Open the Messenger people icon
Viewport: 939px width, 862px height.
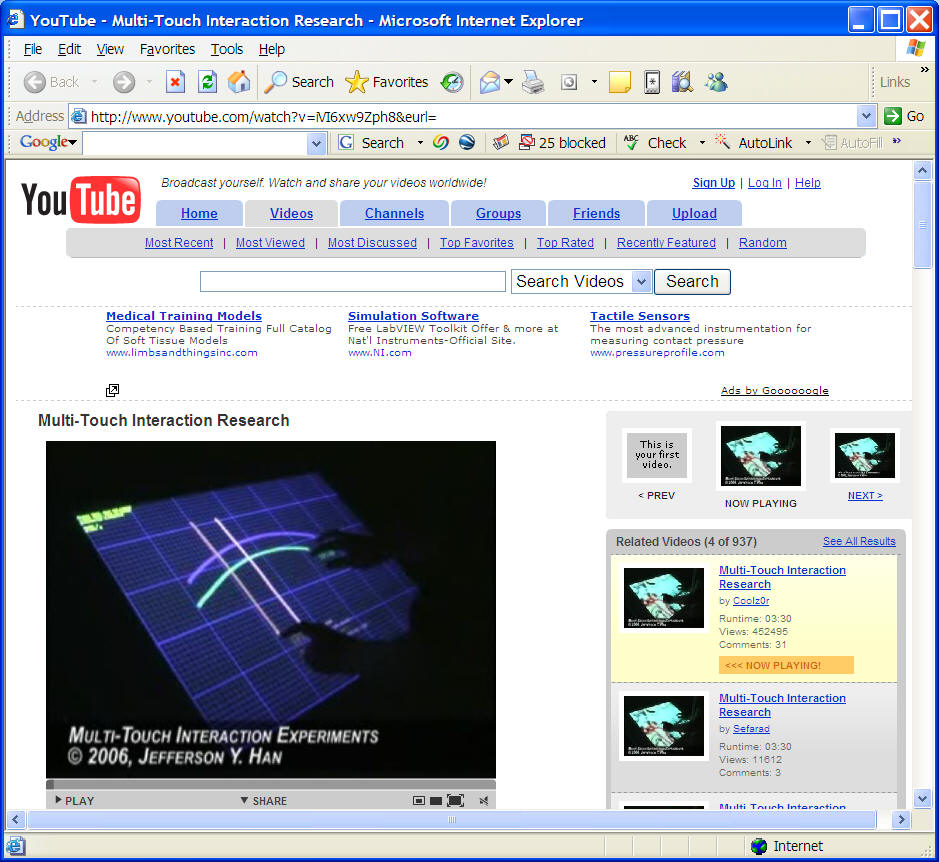(716, 81)
